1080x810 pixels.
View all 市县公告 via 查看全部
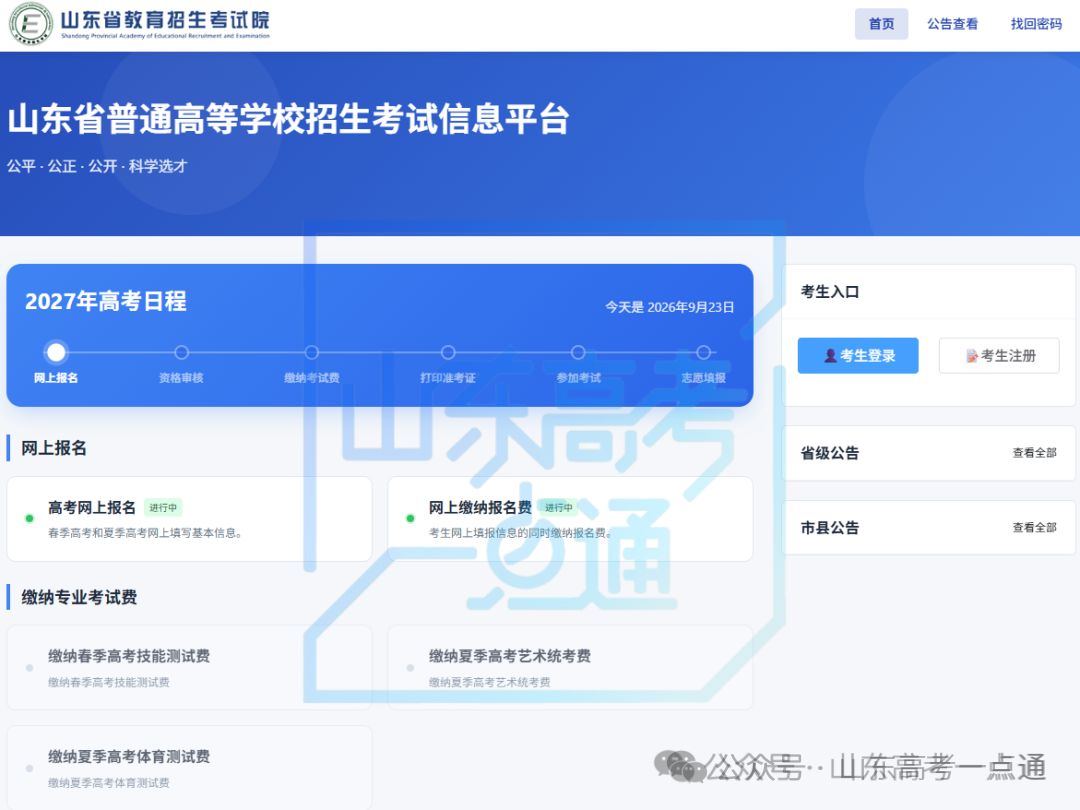[1034, 528]
